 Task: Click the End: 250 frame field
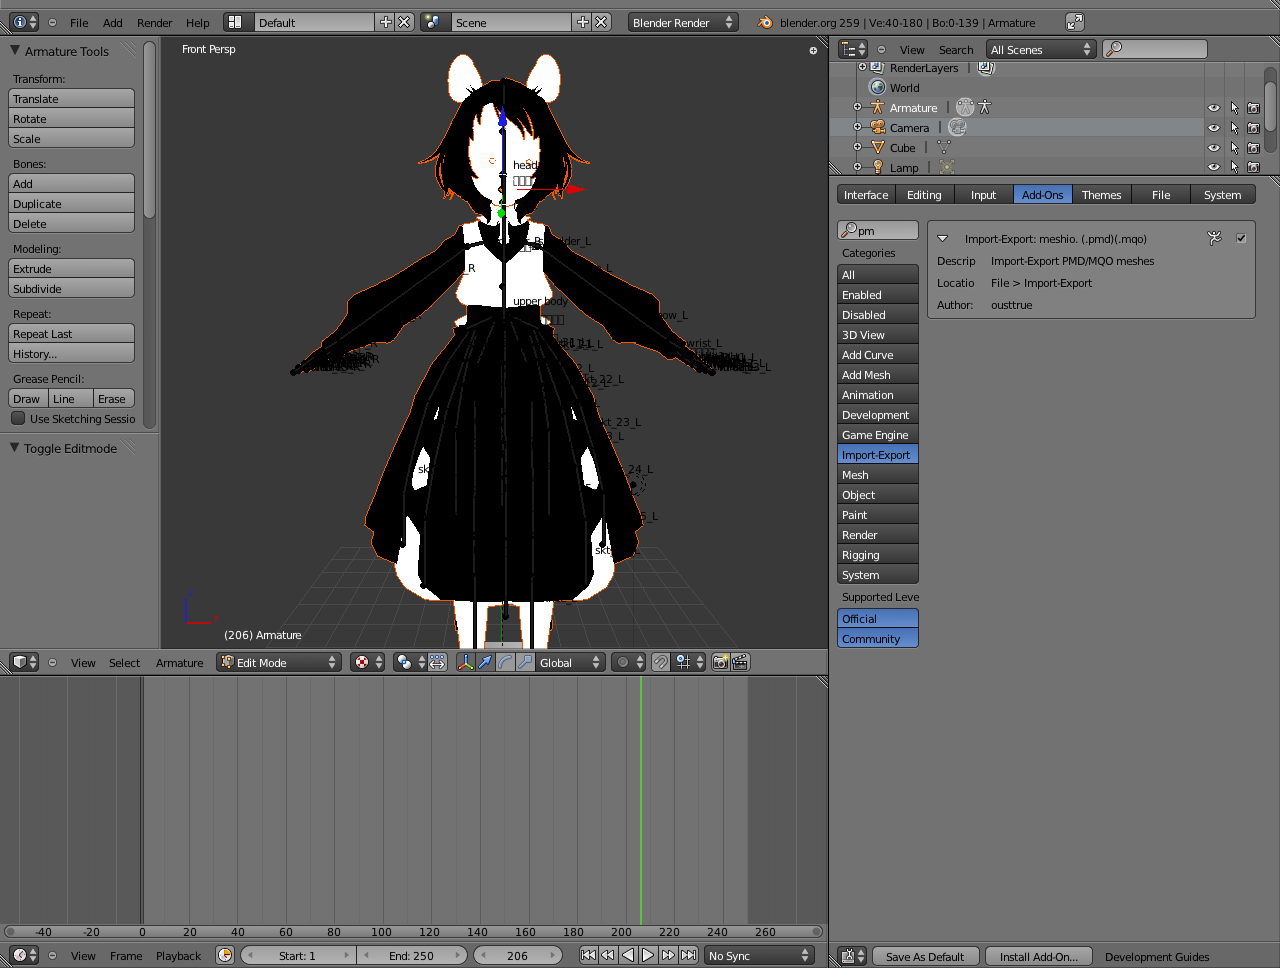click(x=411, y=955)
